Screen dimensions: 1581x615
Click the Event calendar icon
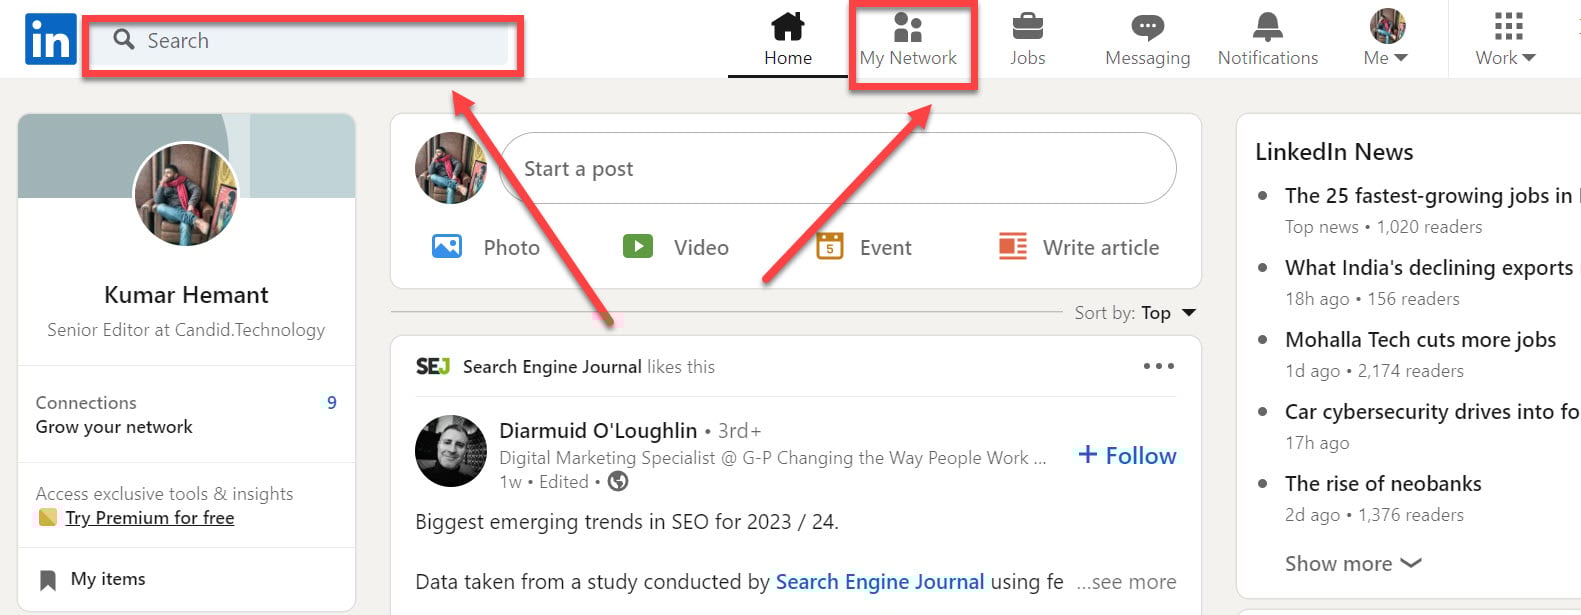[x=829, y=246]
